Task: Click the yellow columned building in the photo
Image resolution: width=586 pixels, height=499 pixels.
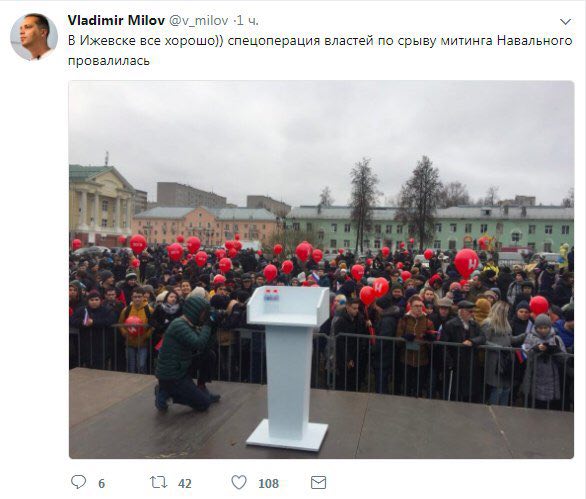Action: click(102, 204)
